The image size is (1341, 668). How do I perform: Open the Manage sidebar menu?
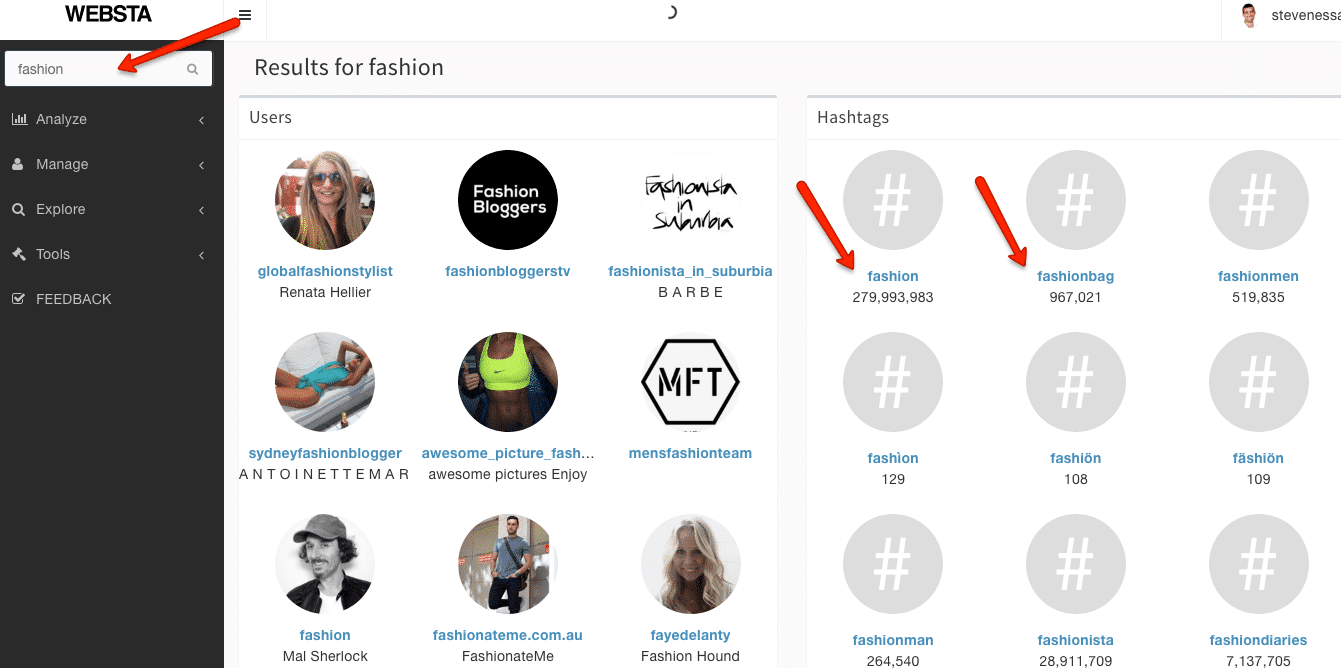coord(112,164)
